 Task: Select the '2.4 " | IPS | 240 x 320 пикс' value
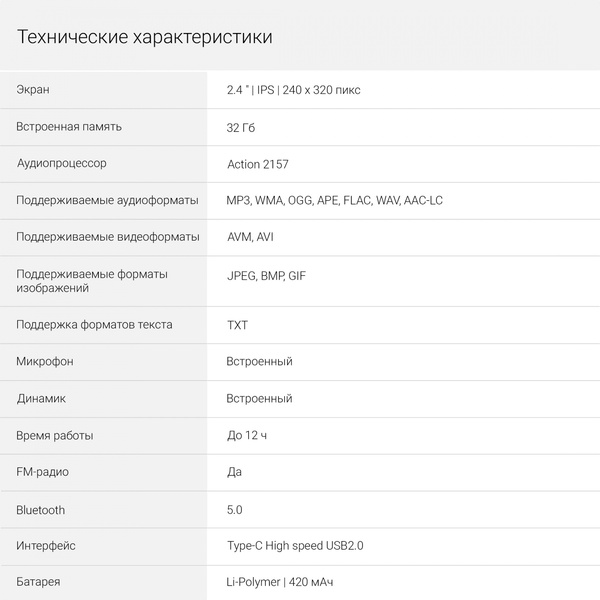coord(294,90)
